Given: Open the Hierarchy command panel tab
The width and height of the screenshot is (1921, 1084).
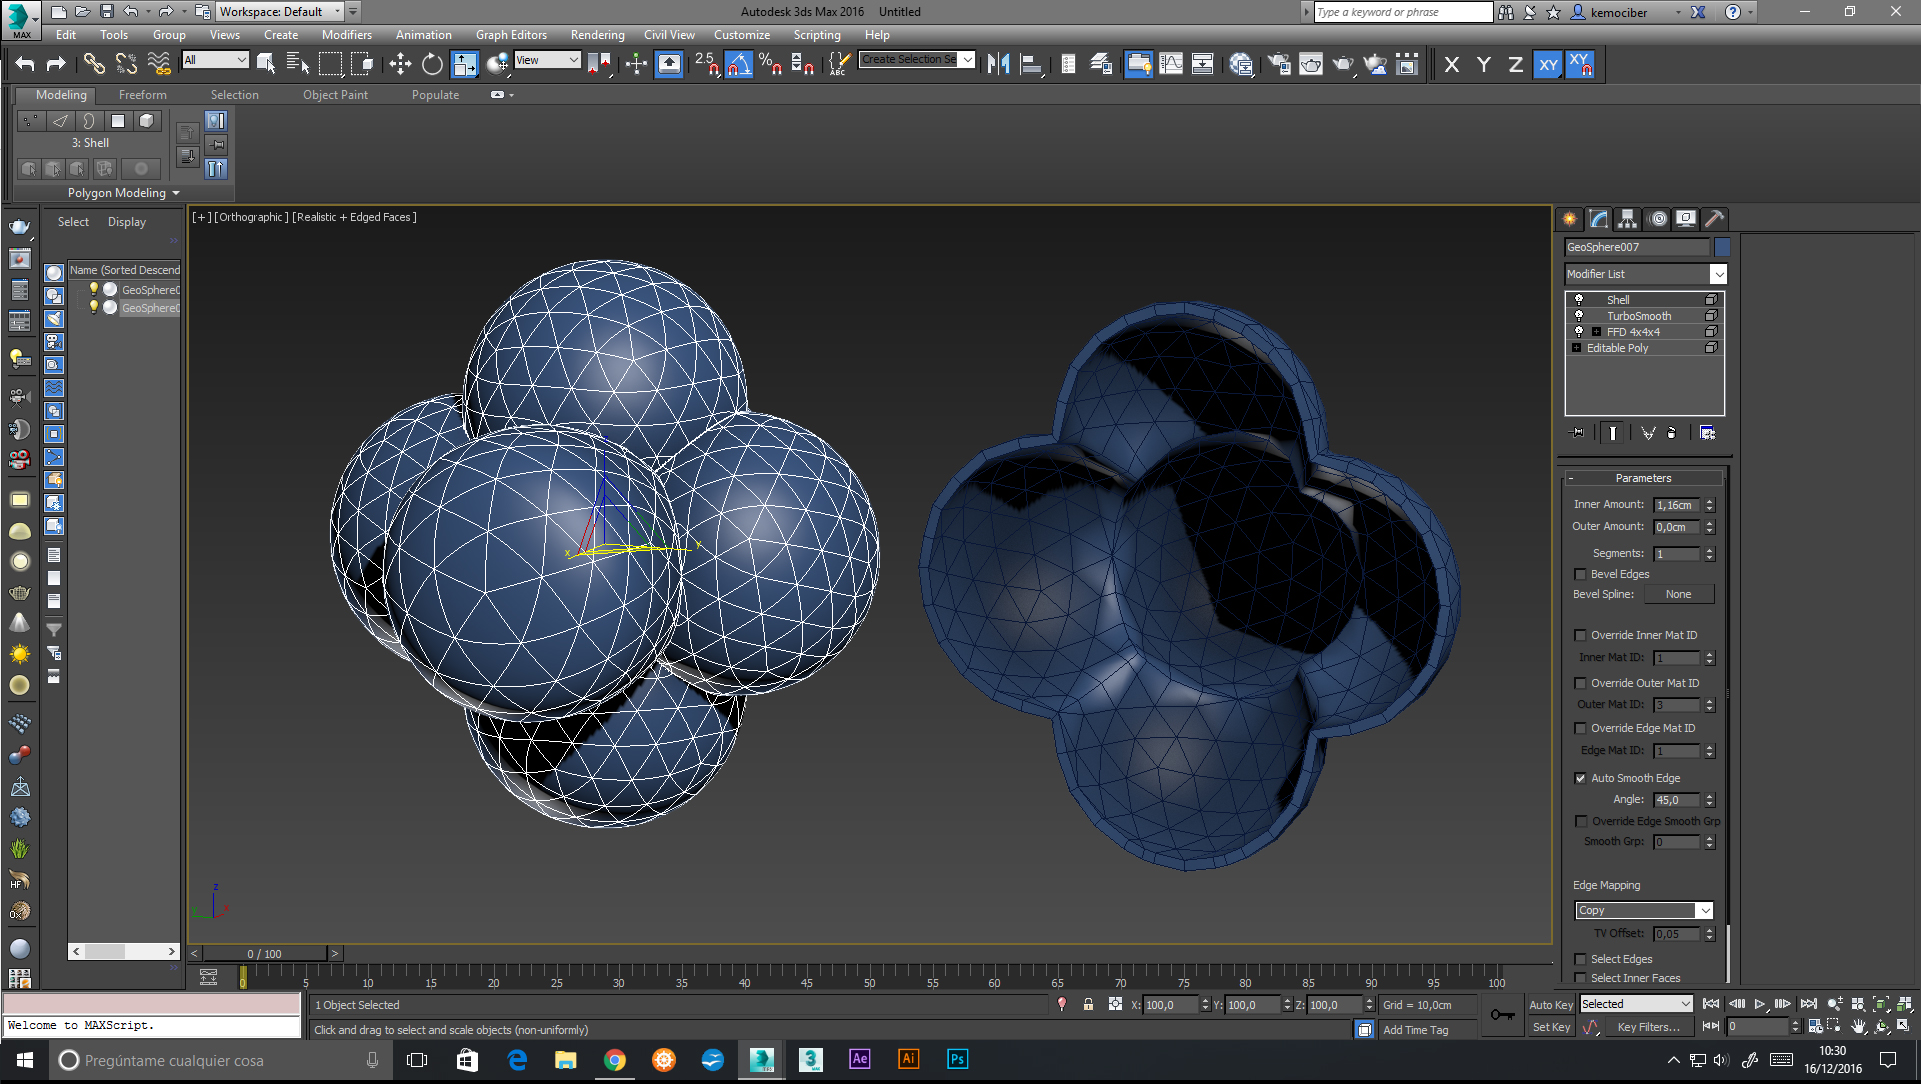Looking at the screenshot, I should coord(1627,219).
